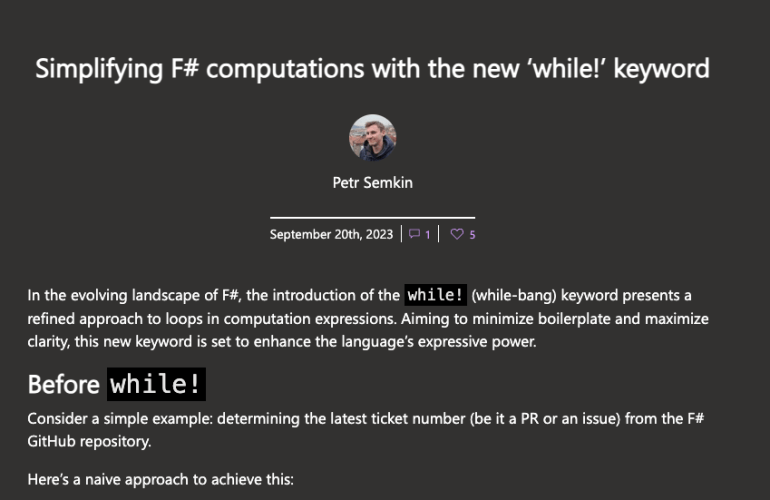
Task: Click the heart like icon
Action: point(457,235)
